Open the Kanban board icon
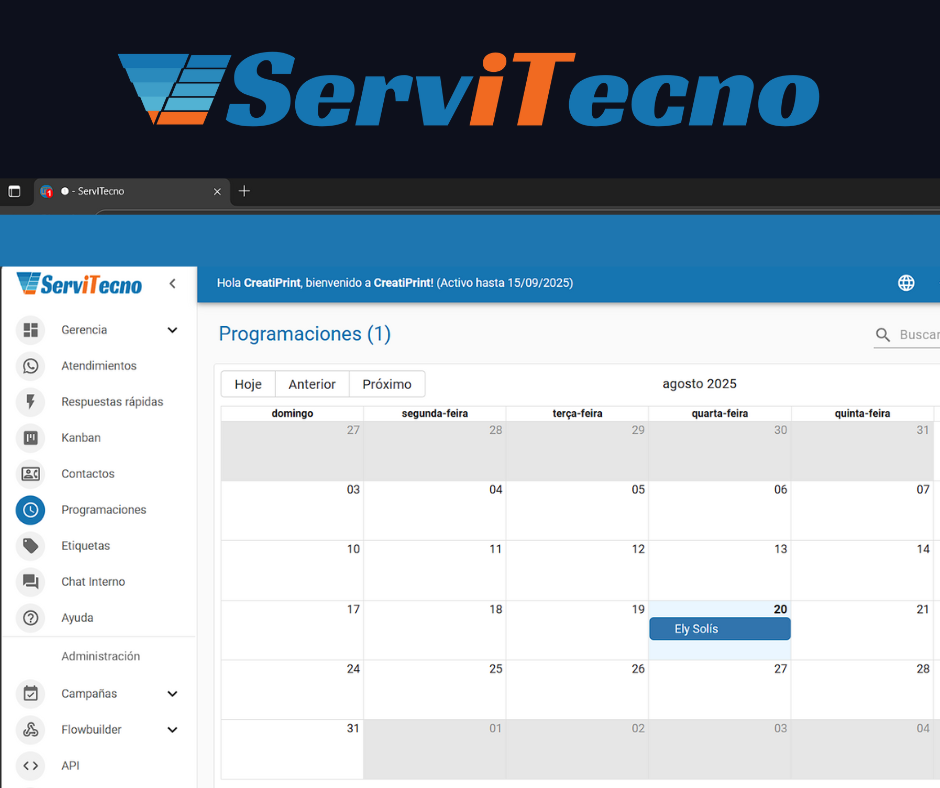Image resolution: width=940 pixels, height=788 pixels. pyautogui.click(x=31, y=438)
